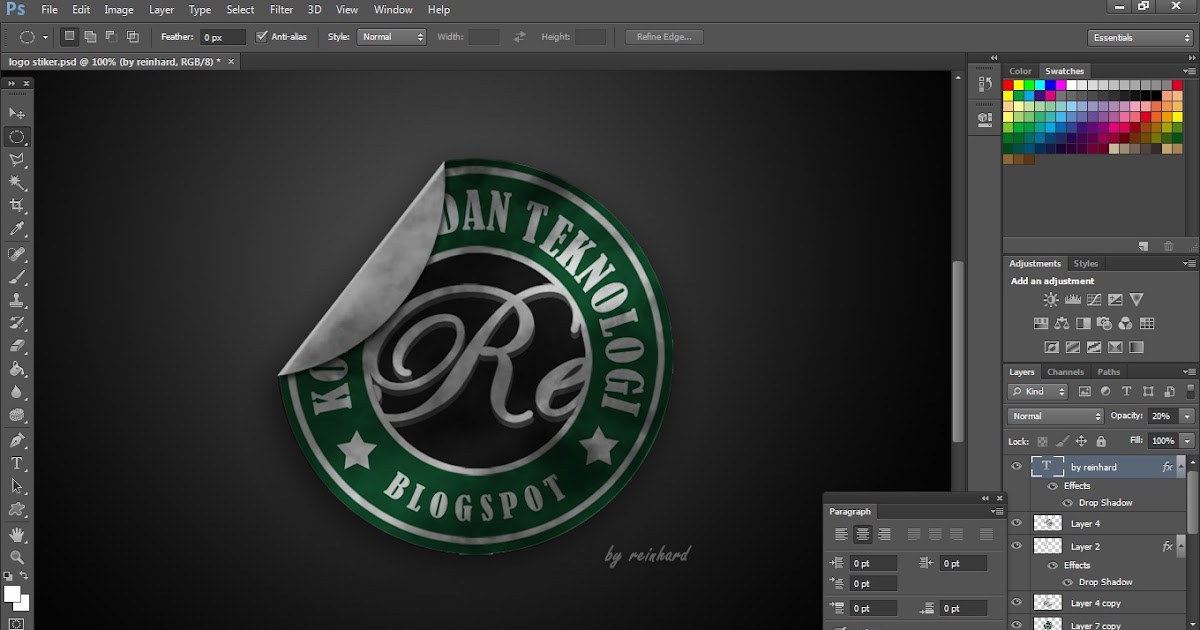Add a Curves adjustment layer
The height and width of the screenshot is (630, 1200).
coord(1093,300)
